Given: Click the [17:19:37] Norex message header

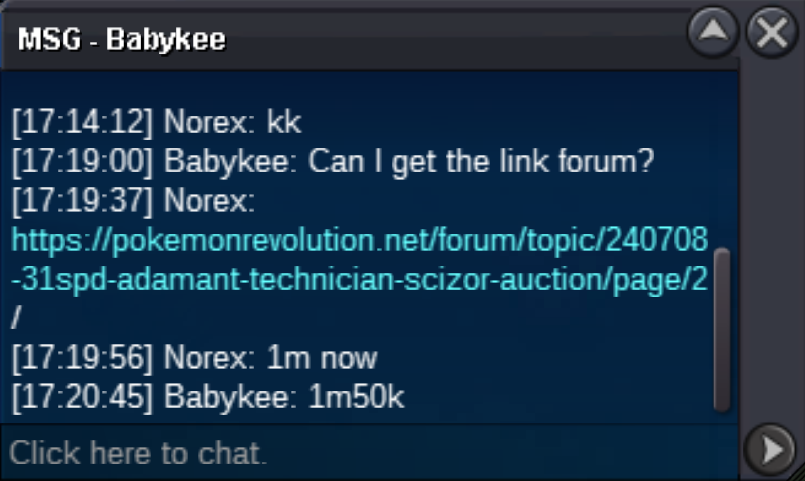Looking at the screenshot, I should (133, 200).
